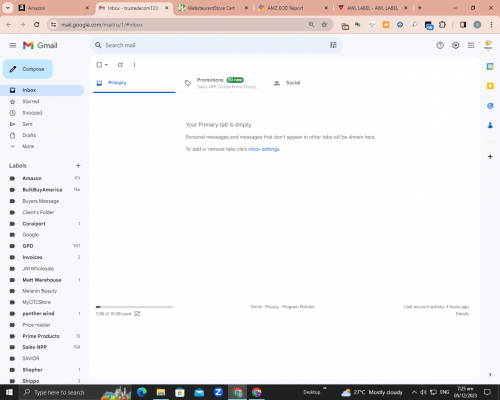Open Windows Start menu
Image resolution: width=500 pixels, height=400 pixels.
coord(9,392)
